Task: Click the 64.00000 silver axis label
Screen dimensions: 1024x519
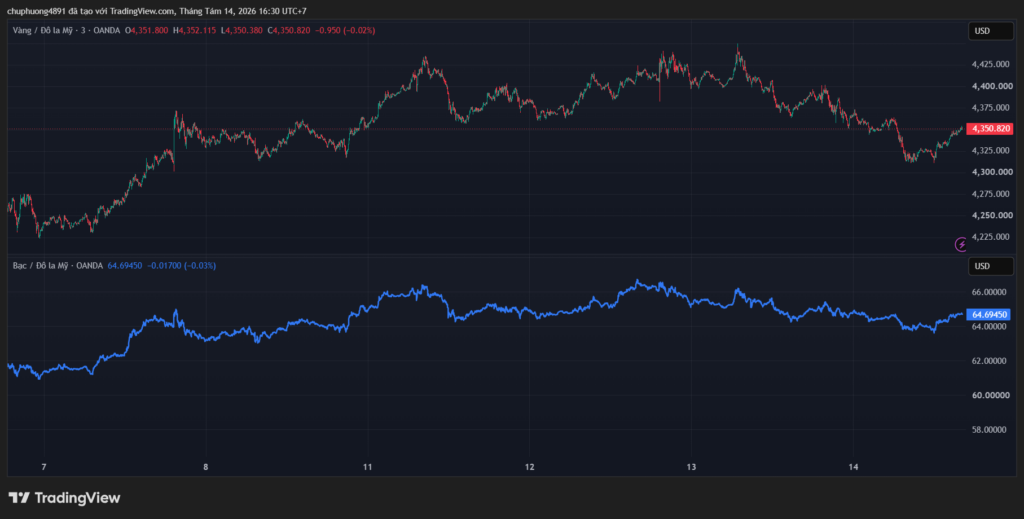Action: click(991, 326)
